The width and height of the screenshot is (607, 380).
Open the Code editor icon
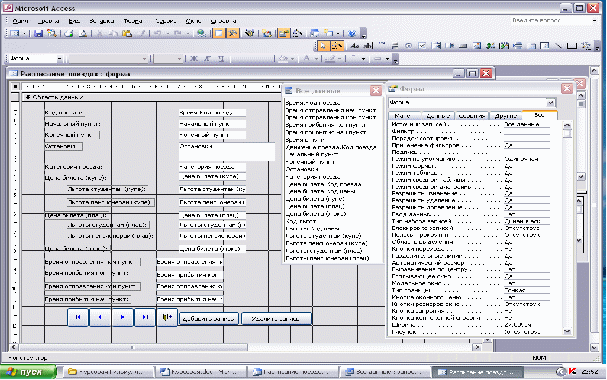point(267,33)
